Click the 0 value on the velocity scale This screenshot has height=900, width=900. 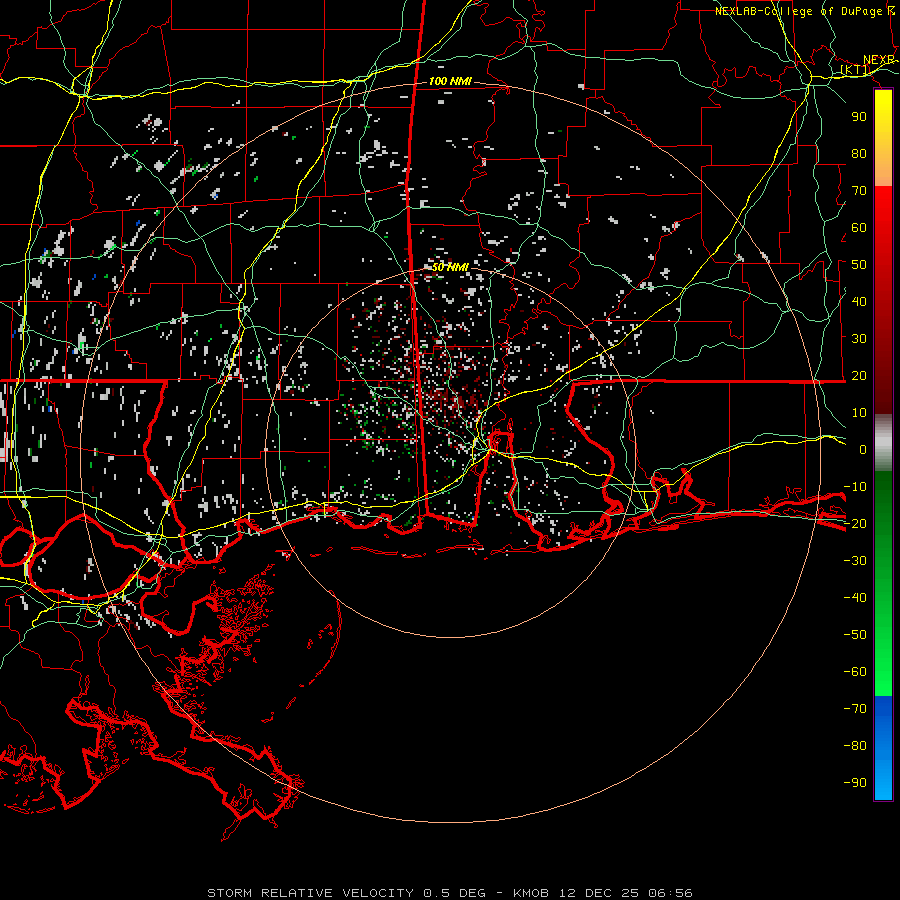click(x=863, y=449)
